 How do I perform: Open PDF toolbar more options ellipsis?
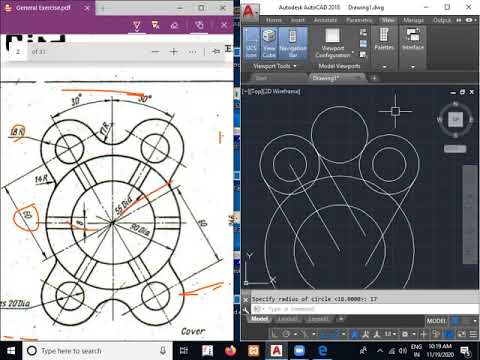coord(192,52)
